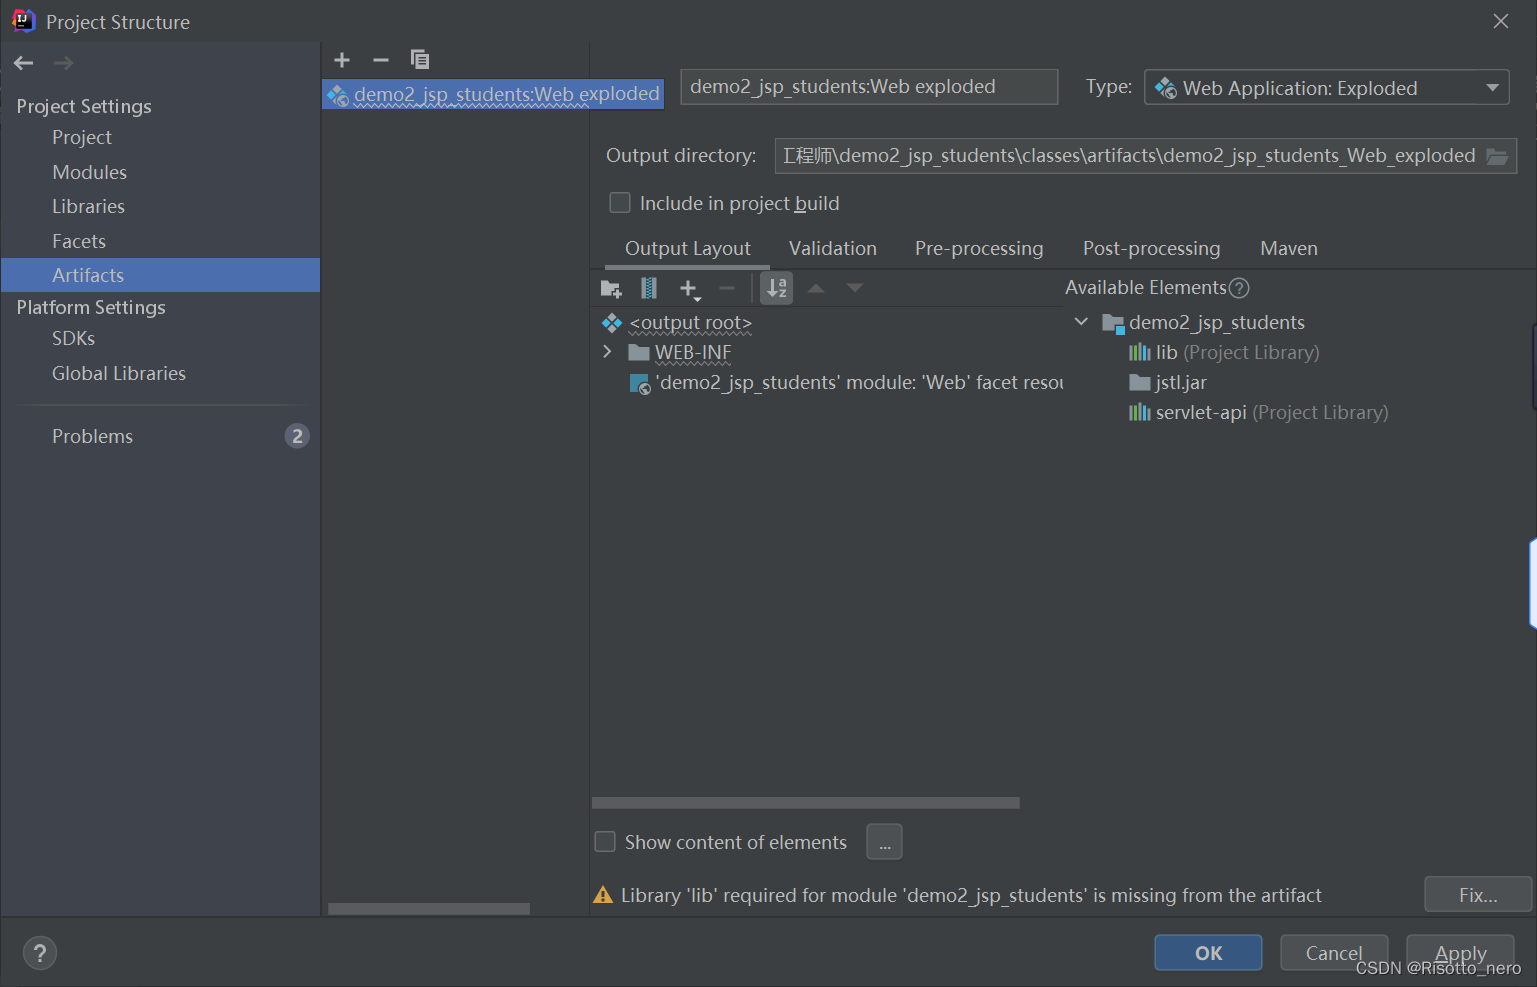The image size is (1537, 987).
Task: Click the back navigation arrow
Action: point(24,63)
